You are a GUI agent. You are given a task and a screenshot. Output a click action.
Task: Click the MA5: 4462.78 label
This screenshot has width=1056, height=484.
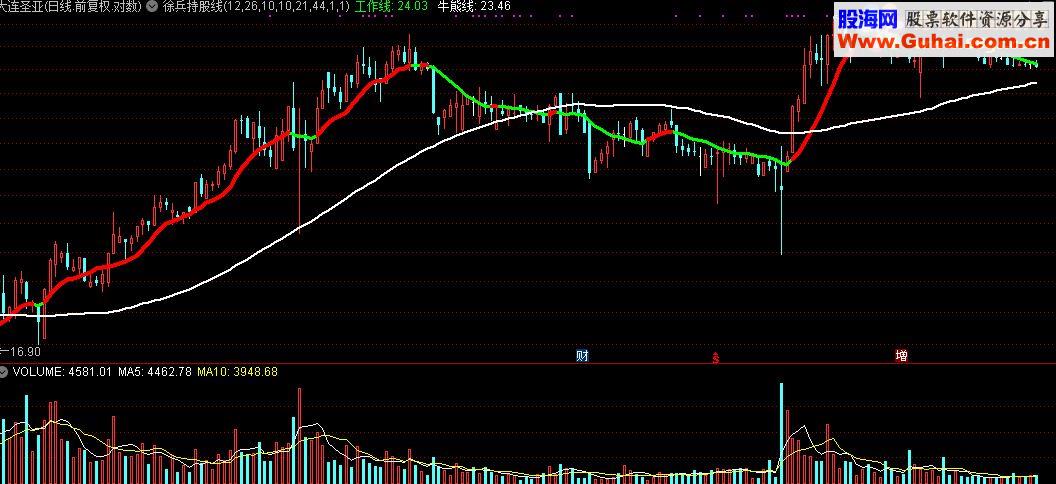155,372
